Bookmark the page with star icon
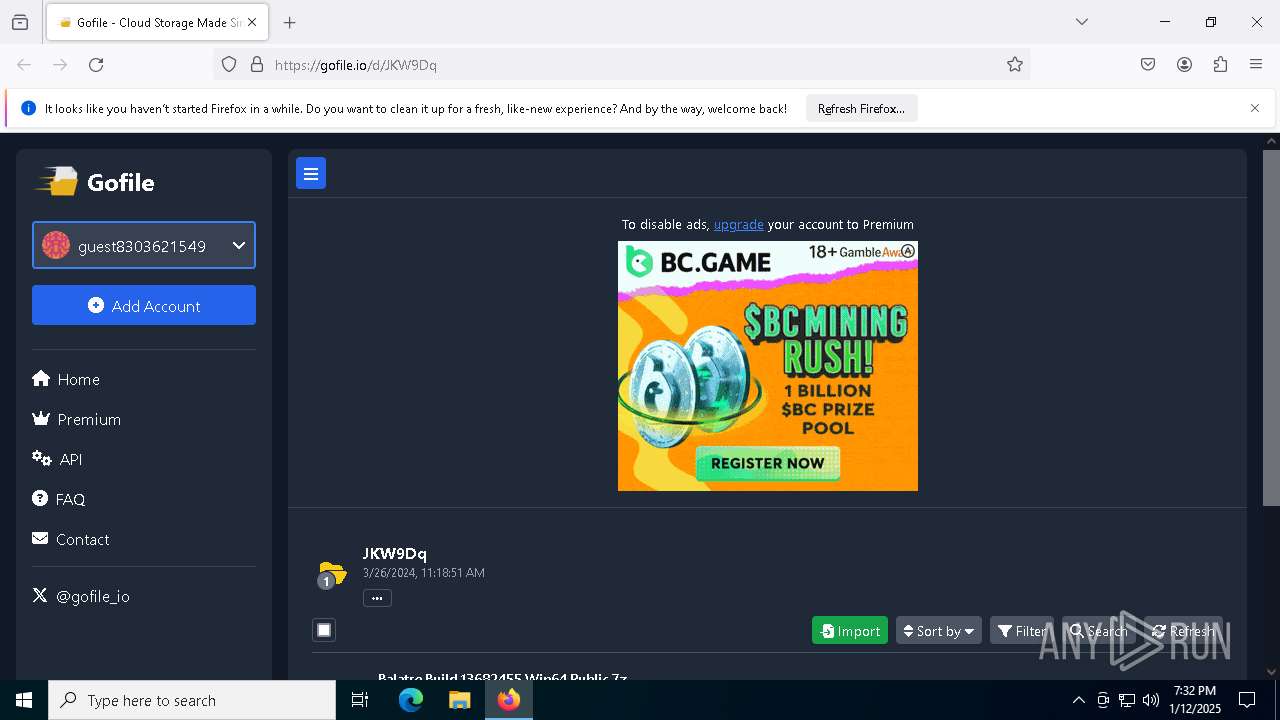 click(1015, 65)
